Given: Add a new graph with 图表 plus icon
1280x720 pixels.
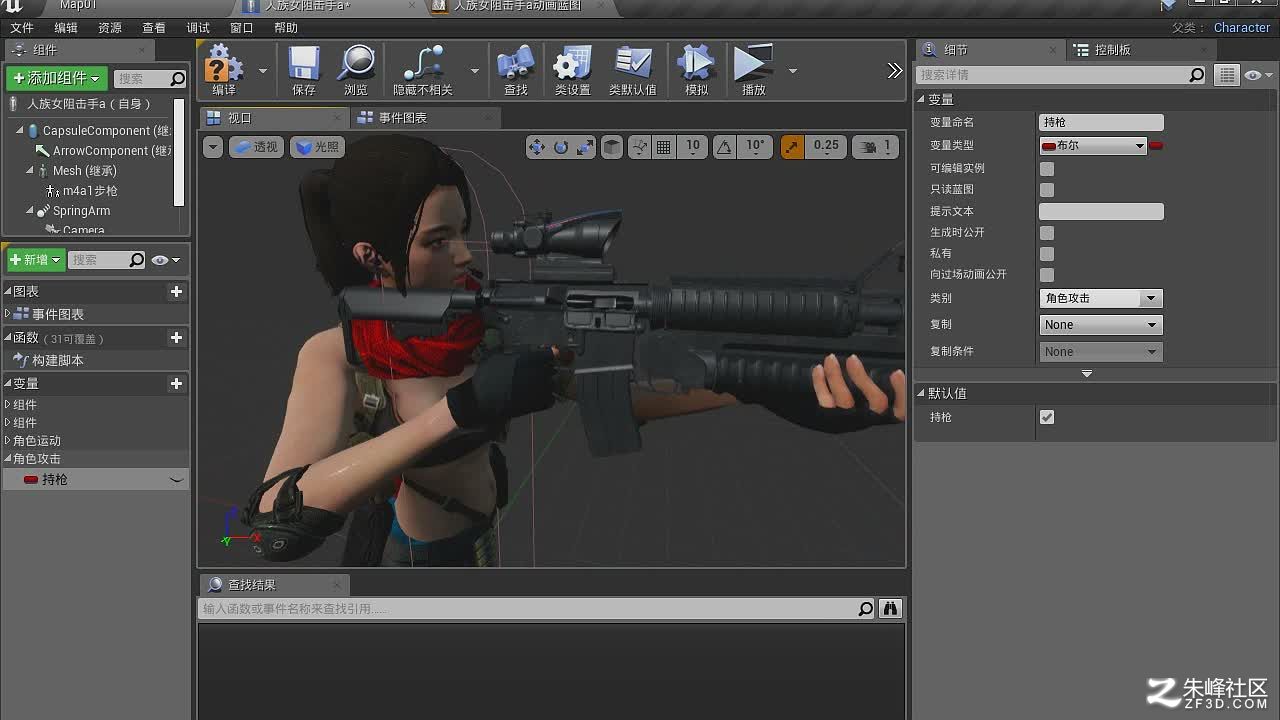Looking at the screenshot, I should (x=177, y=291).
